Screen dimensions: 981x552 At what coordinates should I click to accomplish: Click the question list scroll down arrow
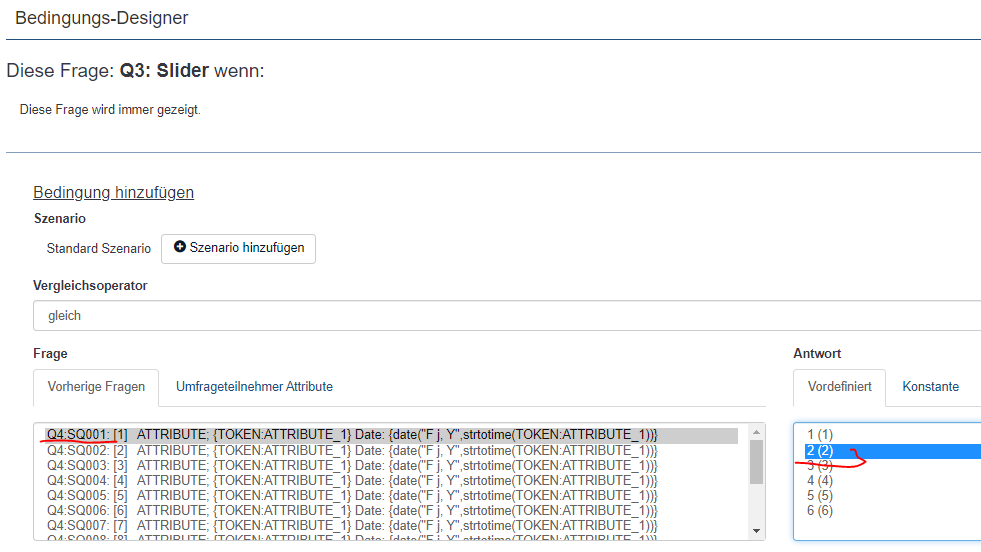click(x=756, y=531)
